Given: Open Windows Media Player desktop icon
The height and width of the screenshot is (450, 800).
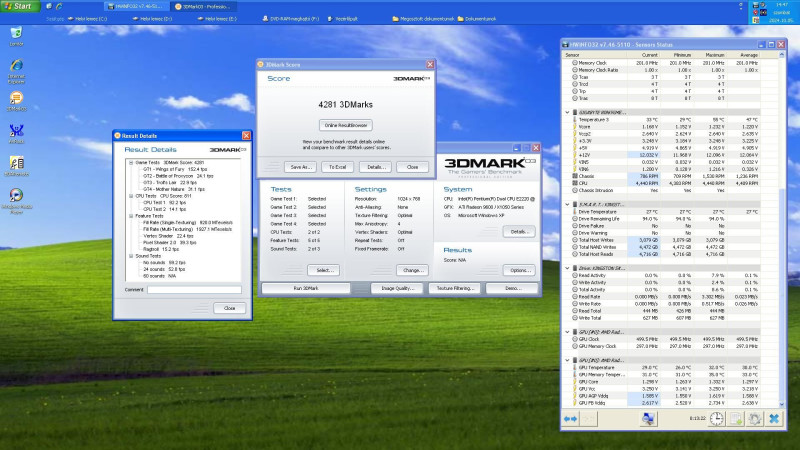Looking at the screenshot, I should tap(16, 196).
